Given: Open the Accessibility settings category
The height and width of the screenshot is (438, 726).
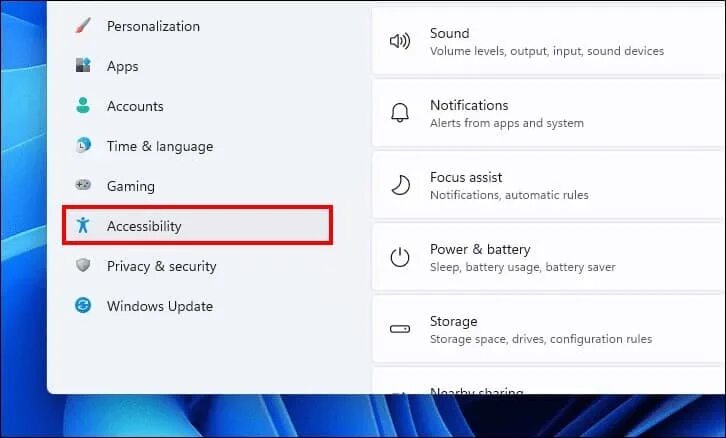Looking at the screenshot, I should 197,225.
